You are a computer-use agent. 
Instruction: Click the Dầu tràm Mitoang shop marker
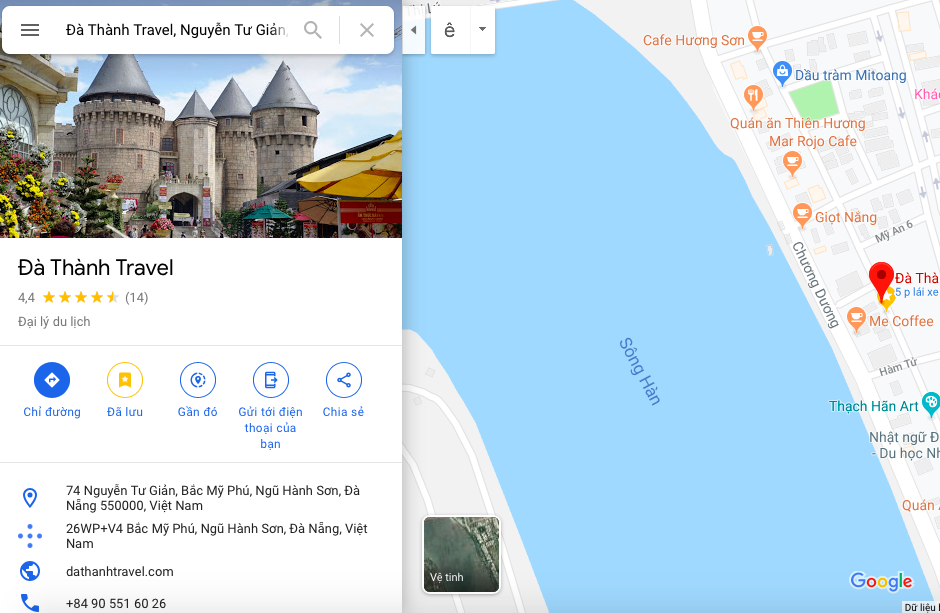tap(782, 73)
